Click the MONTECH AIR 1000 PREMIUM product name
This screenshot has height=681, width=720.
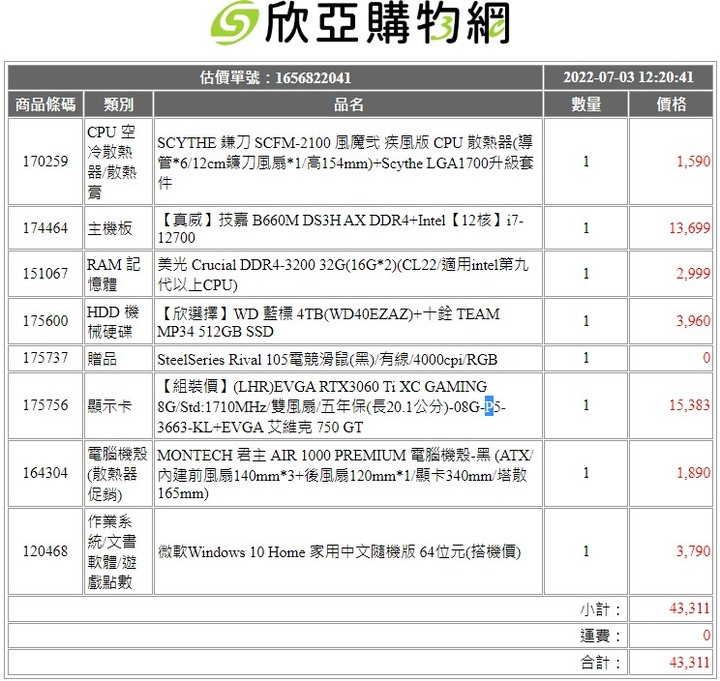pyautogui.click(x=345, y=474)
